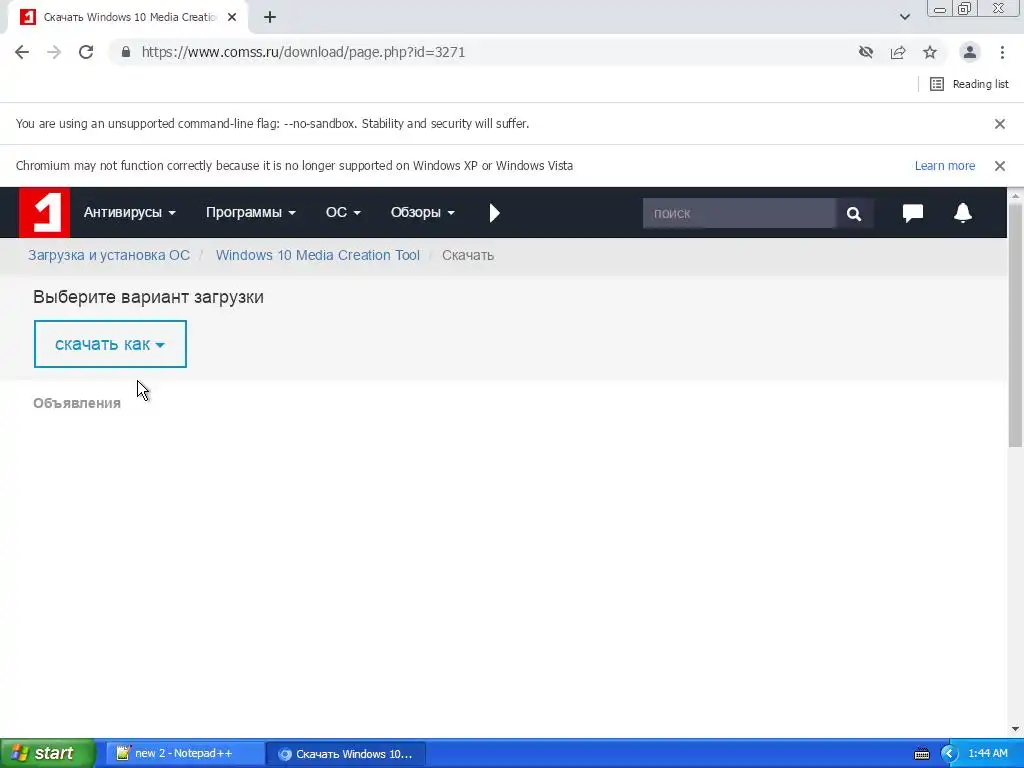Click the forward navigation arrow
The height and width of the screenshot is (768, 1024).
point(54,52)
